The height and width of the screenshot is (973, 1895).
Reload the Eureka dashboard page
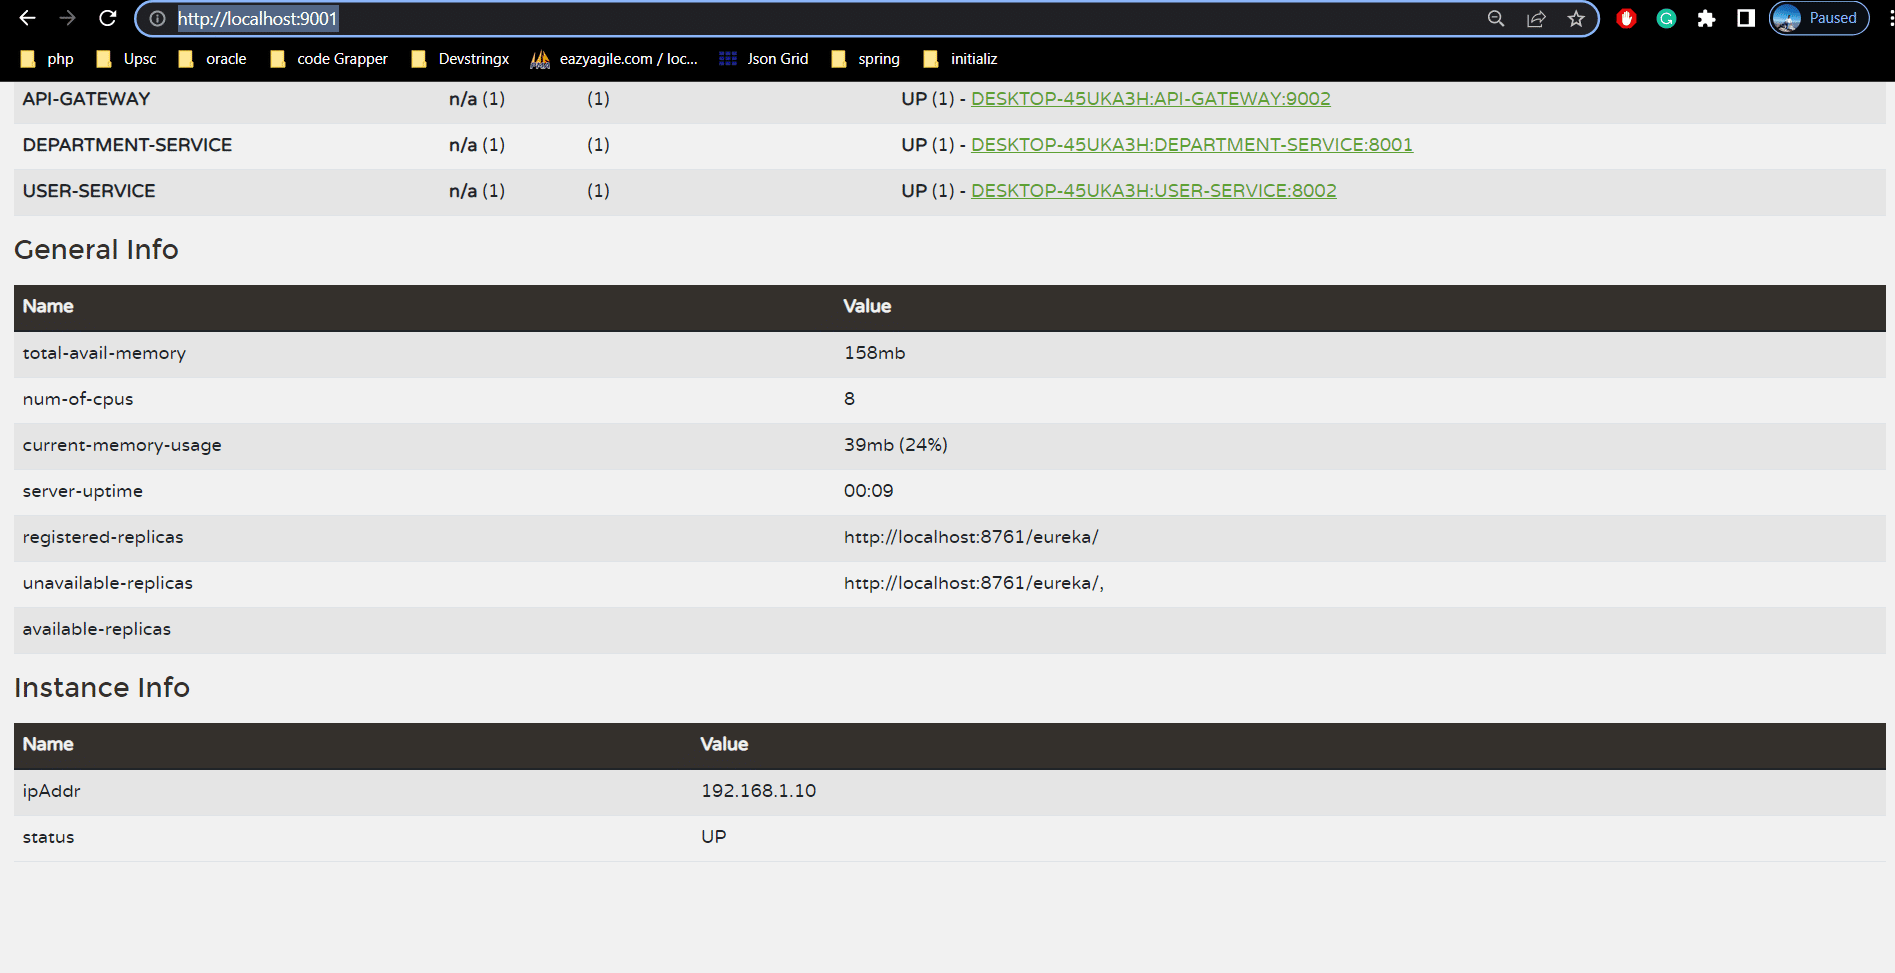click(108, 18)
